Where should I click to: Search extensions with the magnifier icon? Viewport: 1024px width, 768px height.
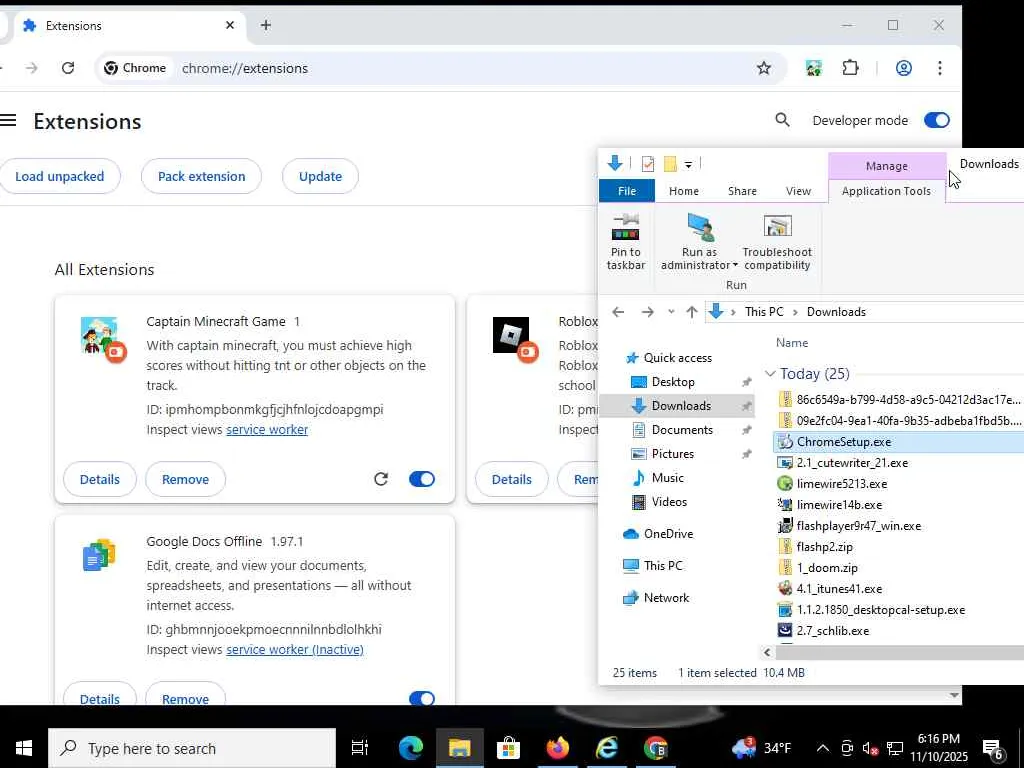click(x=782, y=120)
